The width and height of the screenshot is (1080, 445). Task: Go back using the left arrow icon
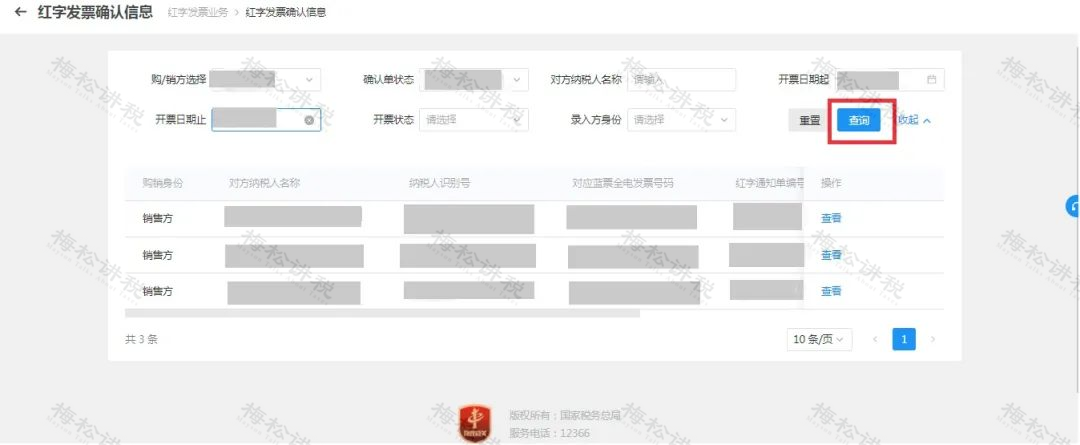coord(21,12)
